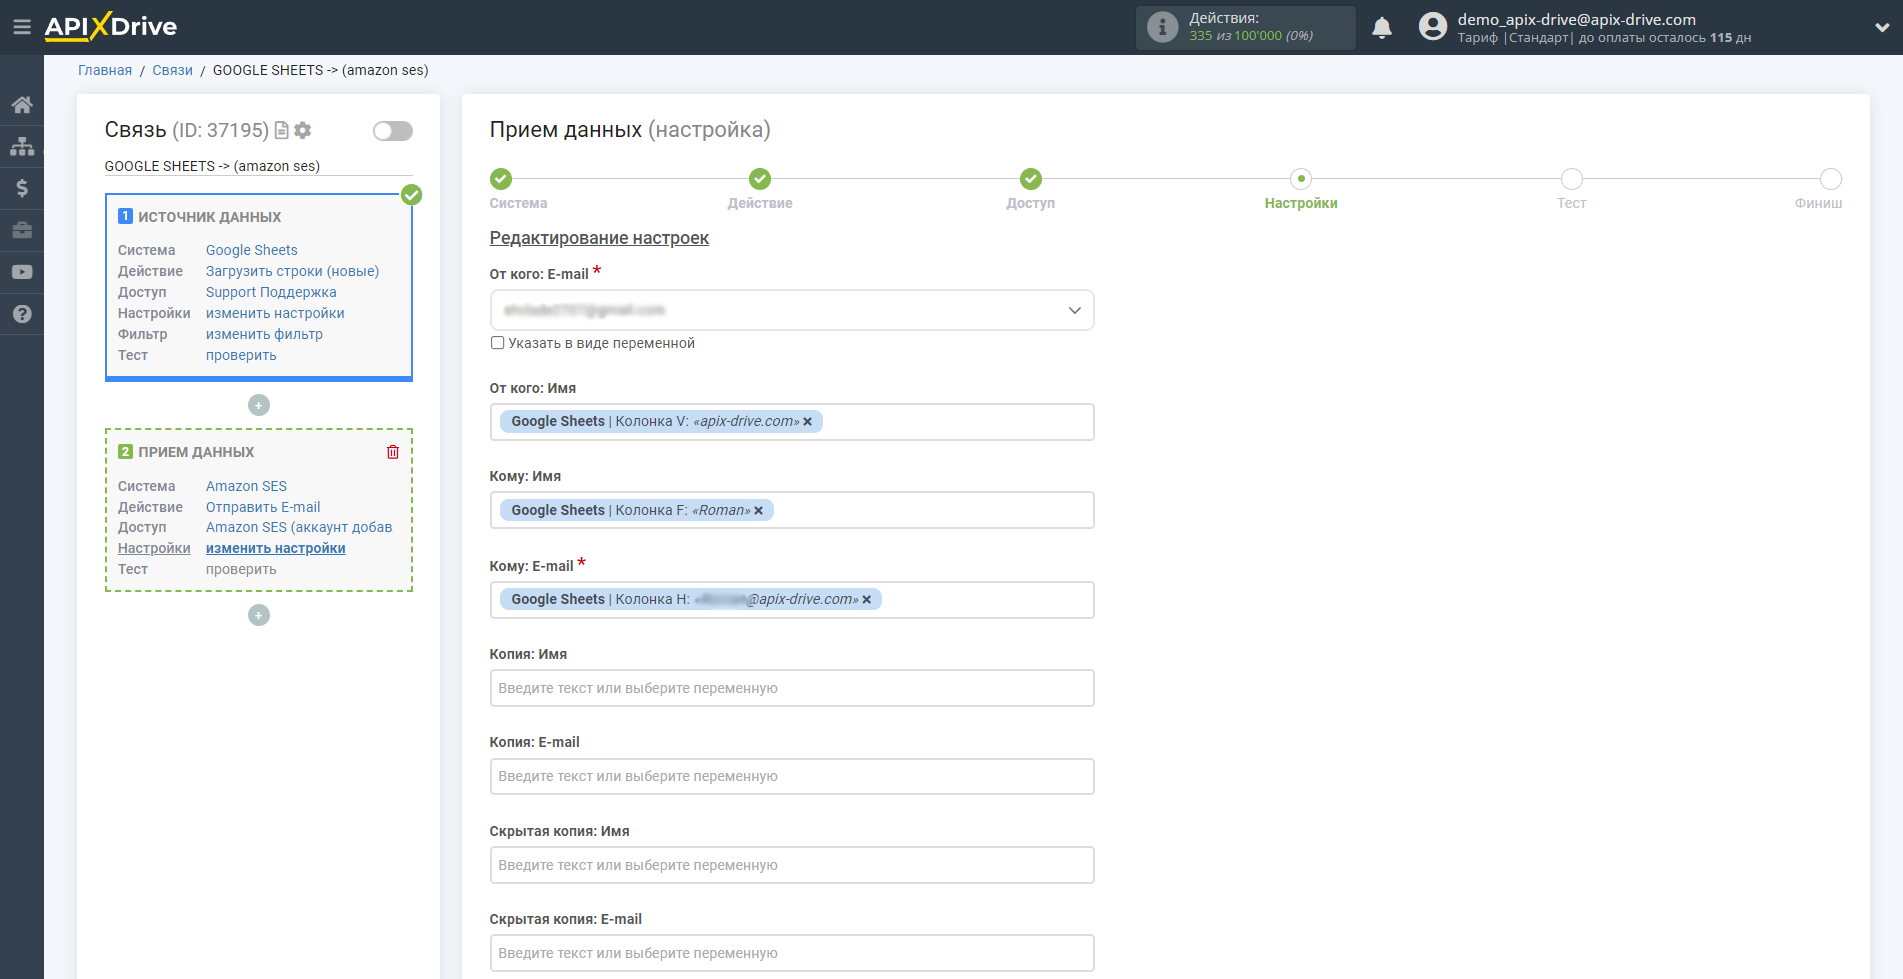Screen dimensions: 1903x979
Task: Click the Скрытая копия: E-mail input
Action: click(x=792, y=953)
